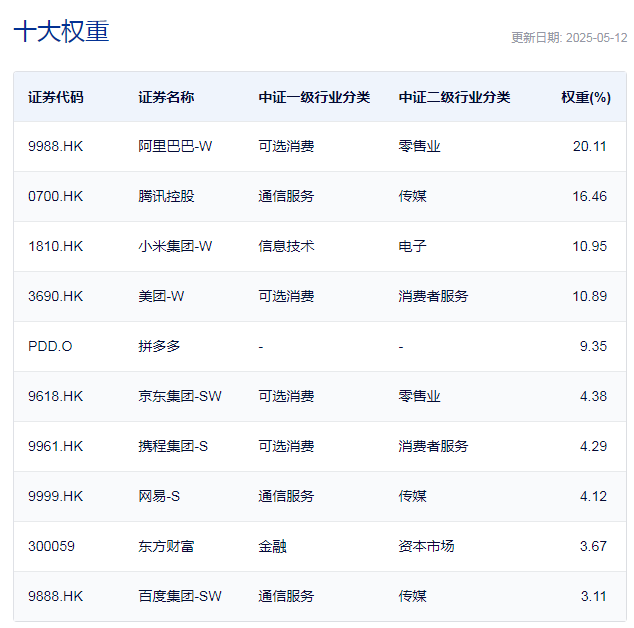Open the 小米集团-W security name
This screenshot has width=634, height=628.
coord(175,246)
